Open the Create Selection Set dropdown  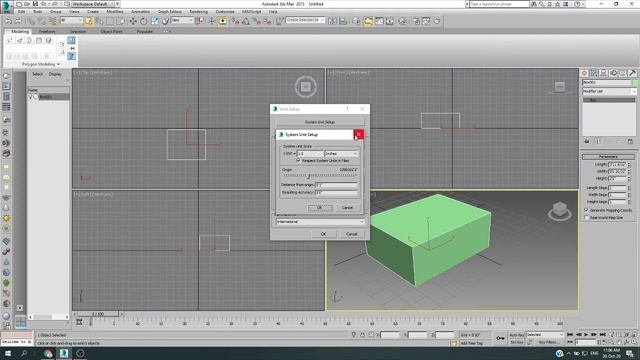click(305, 20)
